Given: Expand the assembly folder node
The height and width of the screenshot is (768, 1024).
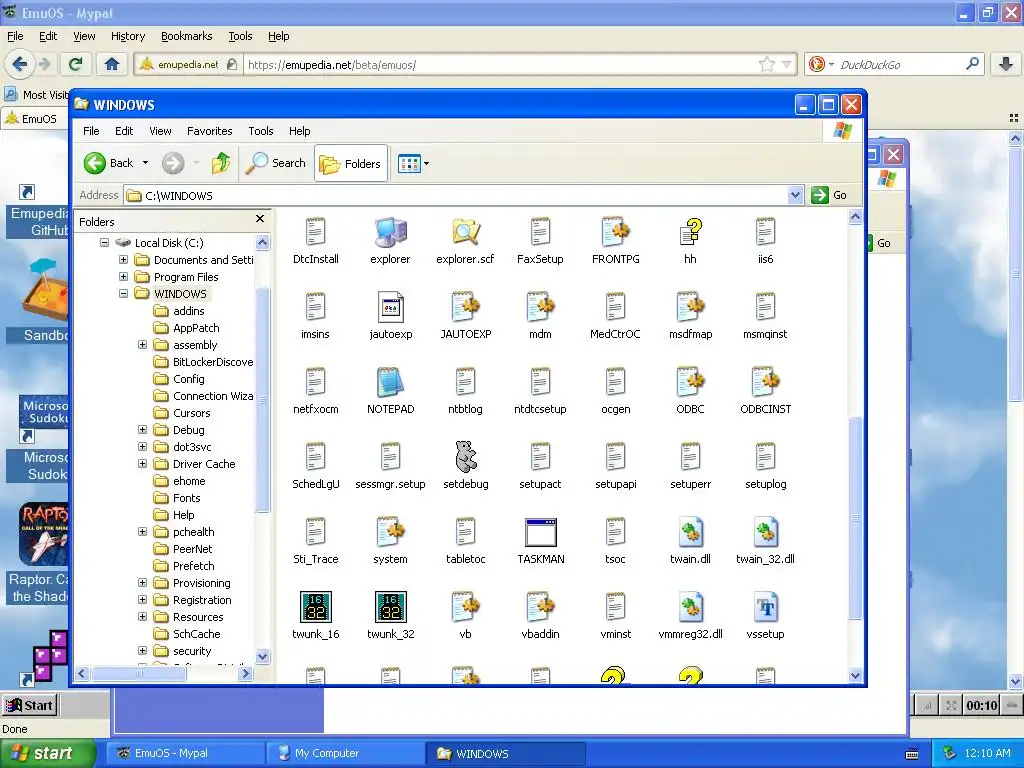Looking at the screenshot, I should (x=142, y=344).
